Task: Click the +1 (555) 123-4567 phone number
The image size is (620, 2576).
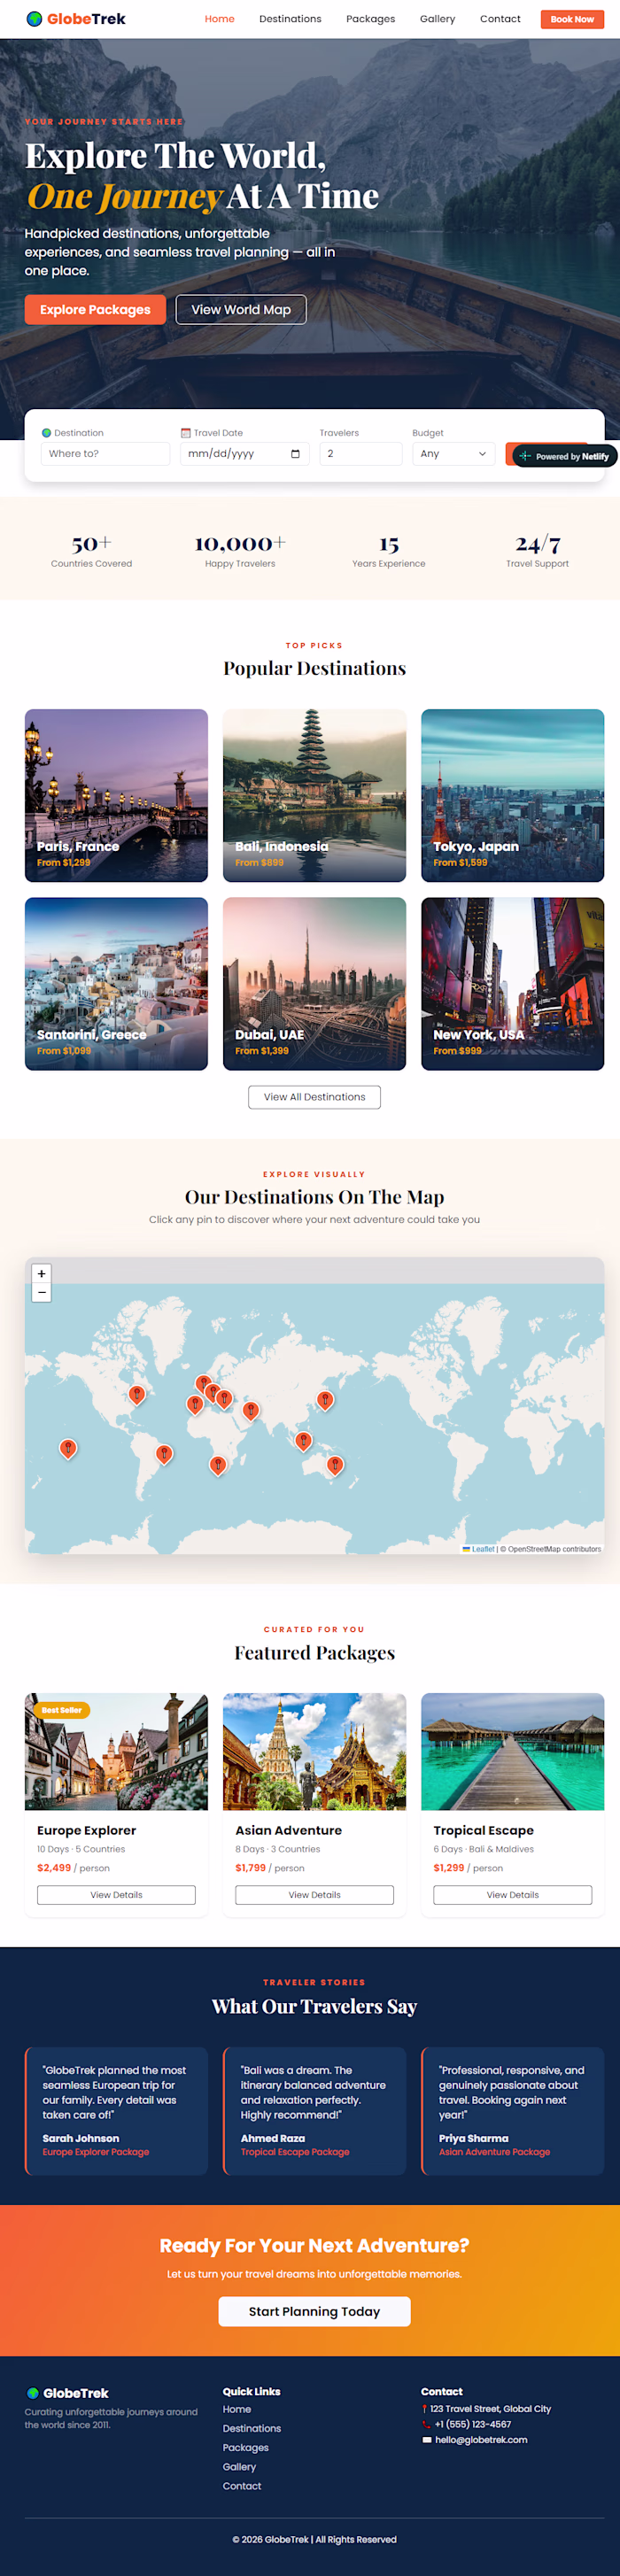Action: tap(473, 2424)
